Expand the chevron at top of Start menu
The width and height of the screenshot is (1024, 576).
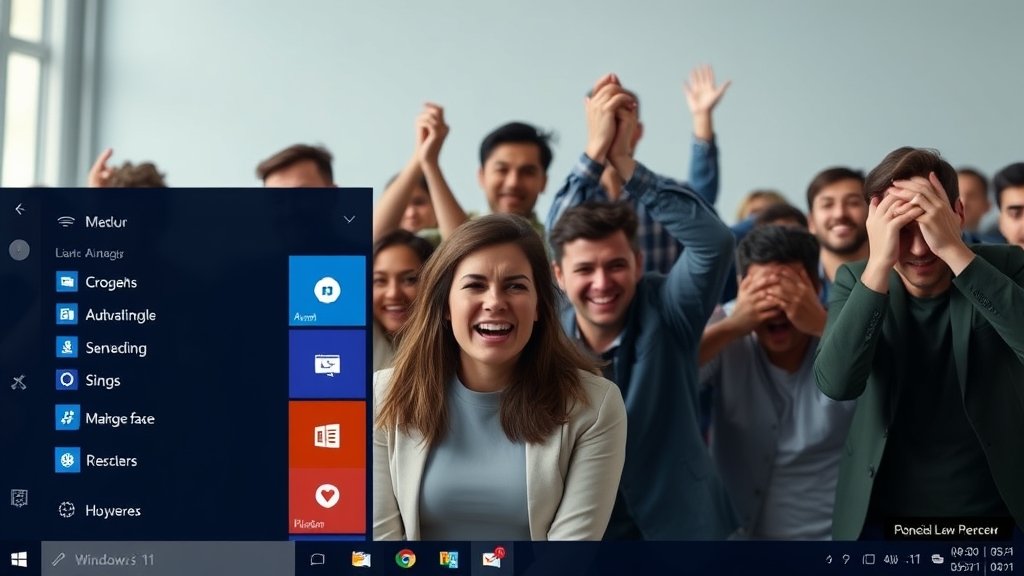coord(349,218)
